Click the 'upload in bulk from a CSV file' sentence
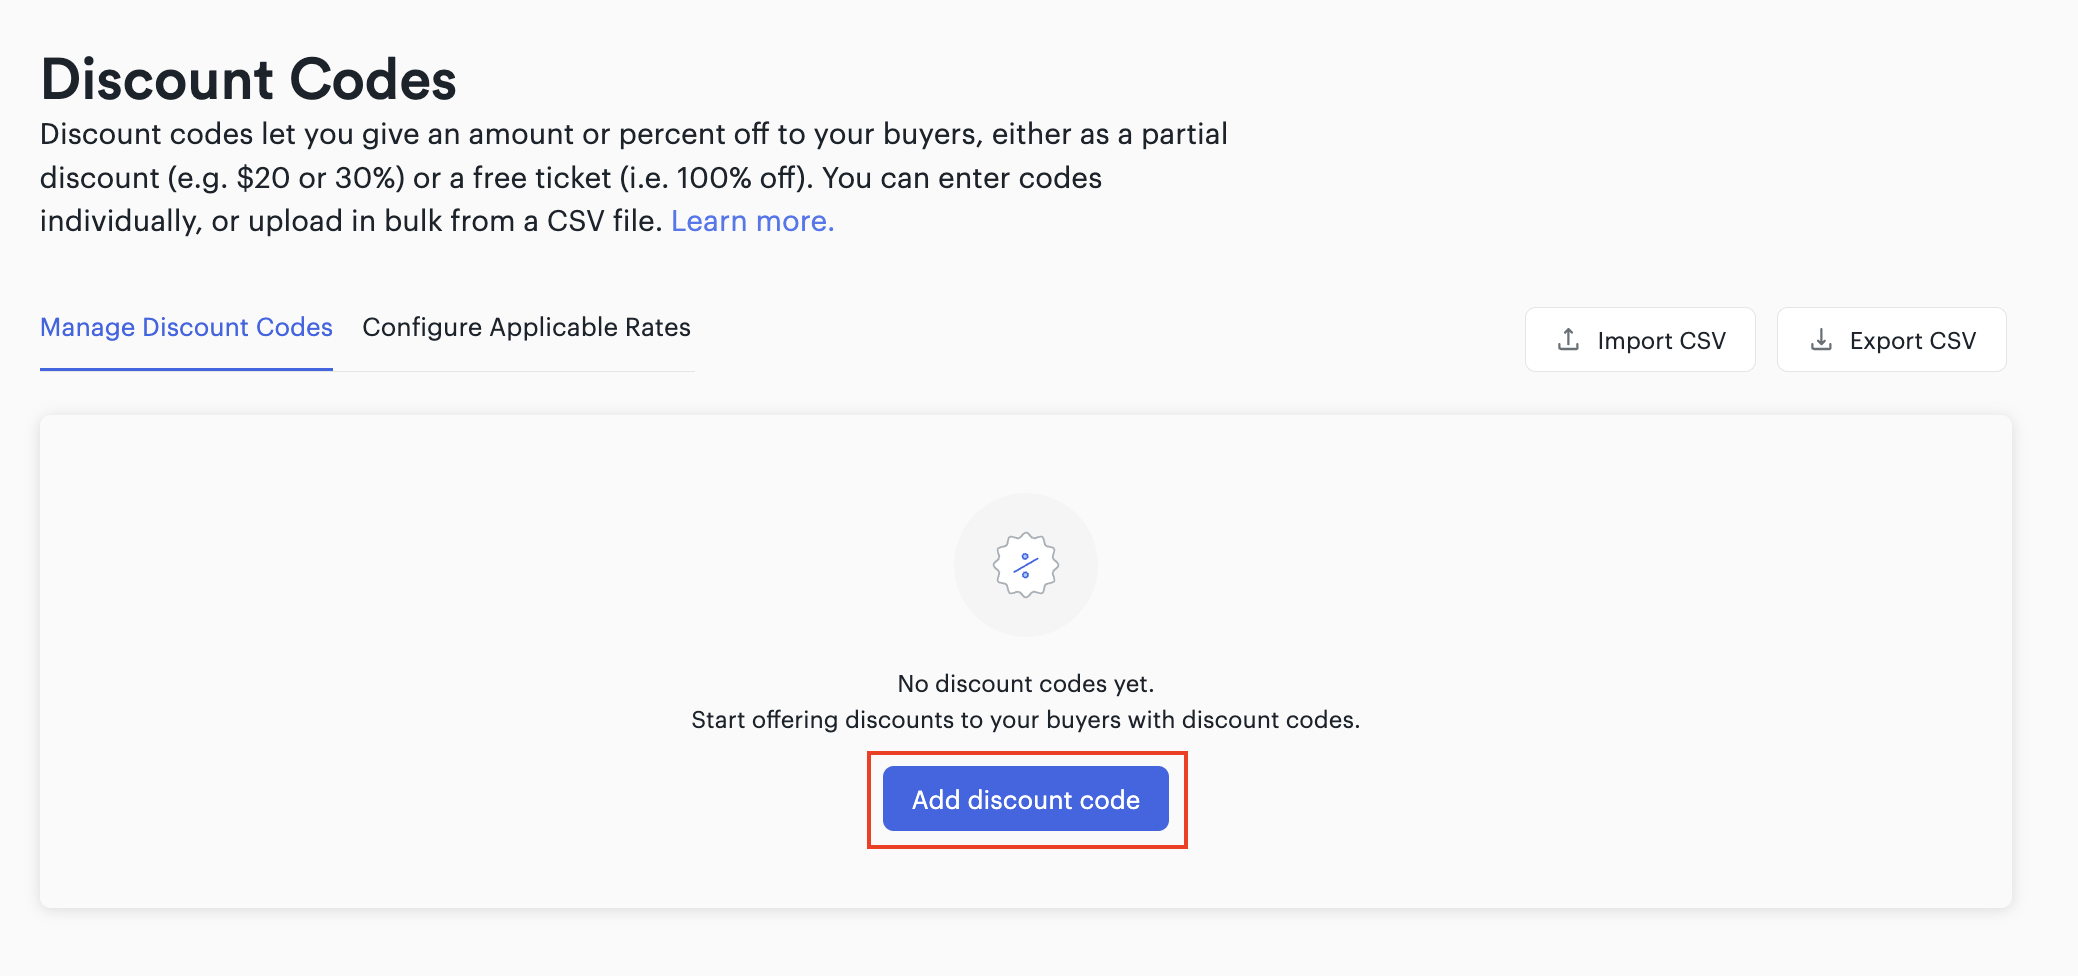The image size is (2078, 976). 455,221
